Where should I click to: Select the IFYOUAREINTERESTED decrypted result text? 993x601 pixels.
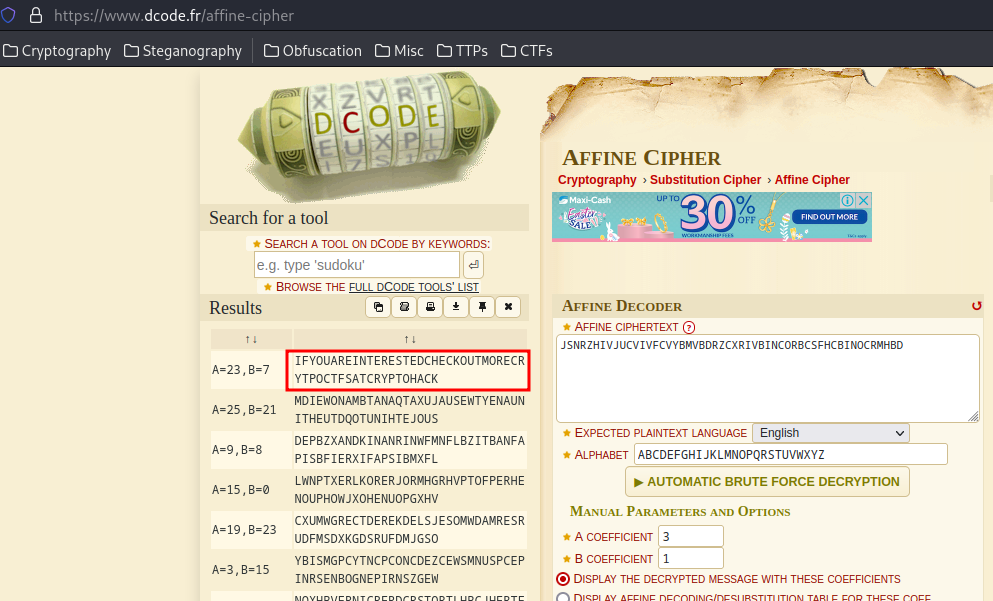pyautogui.click(x=409, y=370)
